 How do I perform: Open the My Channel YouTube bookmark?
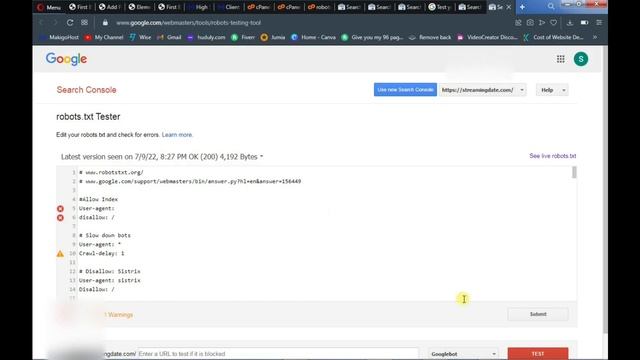coord(104,37)
